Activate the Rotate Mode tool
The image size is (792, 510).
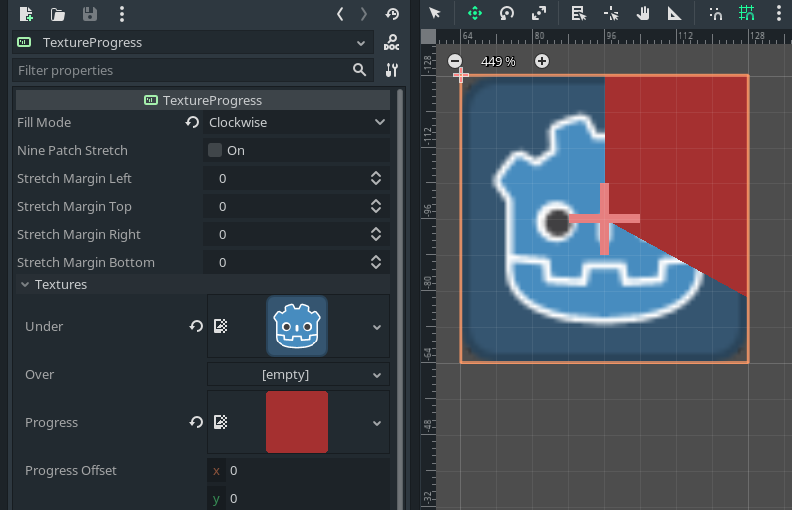(x=507, y=13)
